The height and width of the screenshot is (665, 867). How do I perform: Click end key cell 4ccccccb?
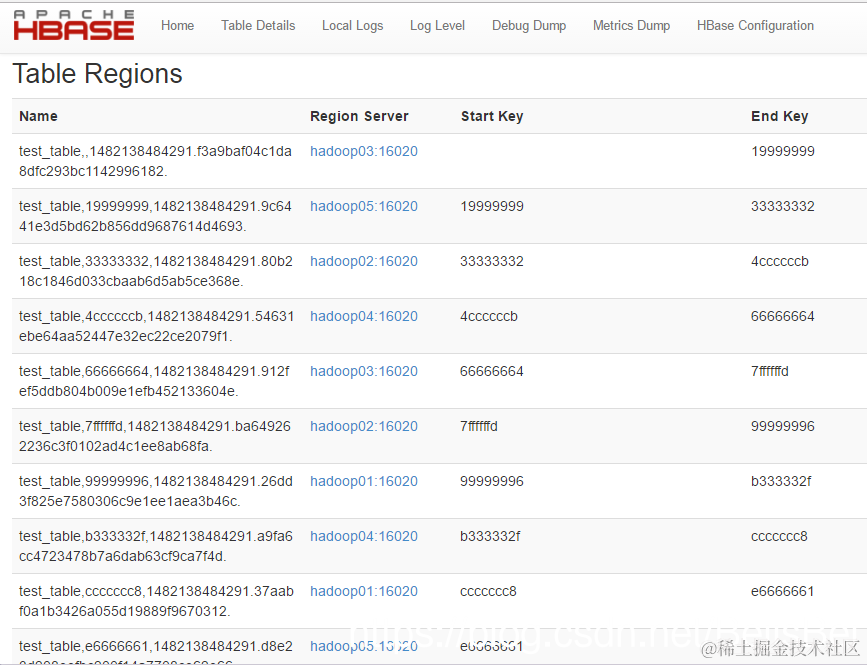click(780, 261)
